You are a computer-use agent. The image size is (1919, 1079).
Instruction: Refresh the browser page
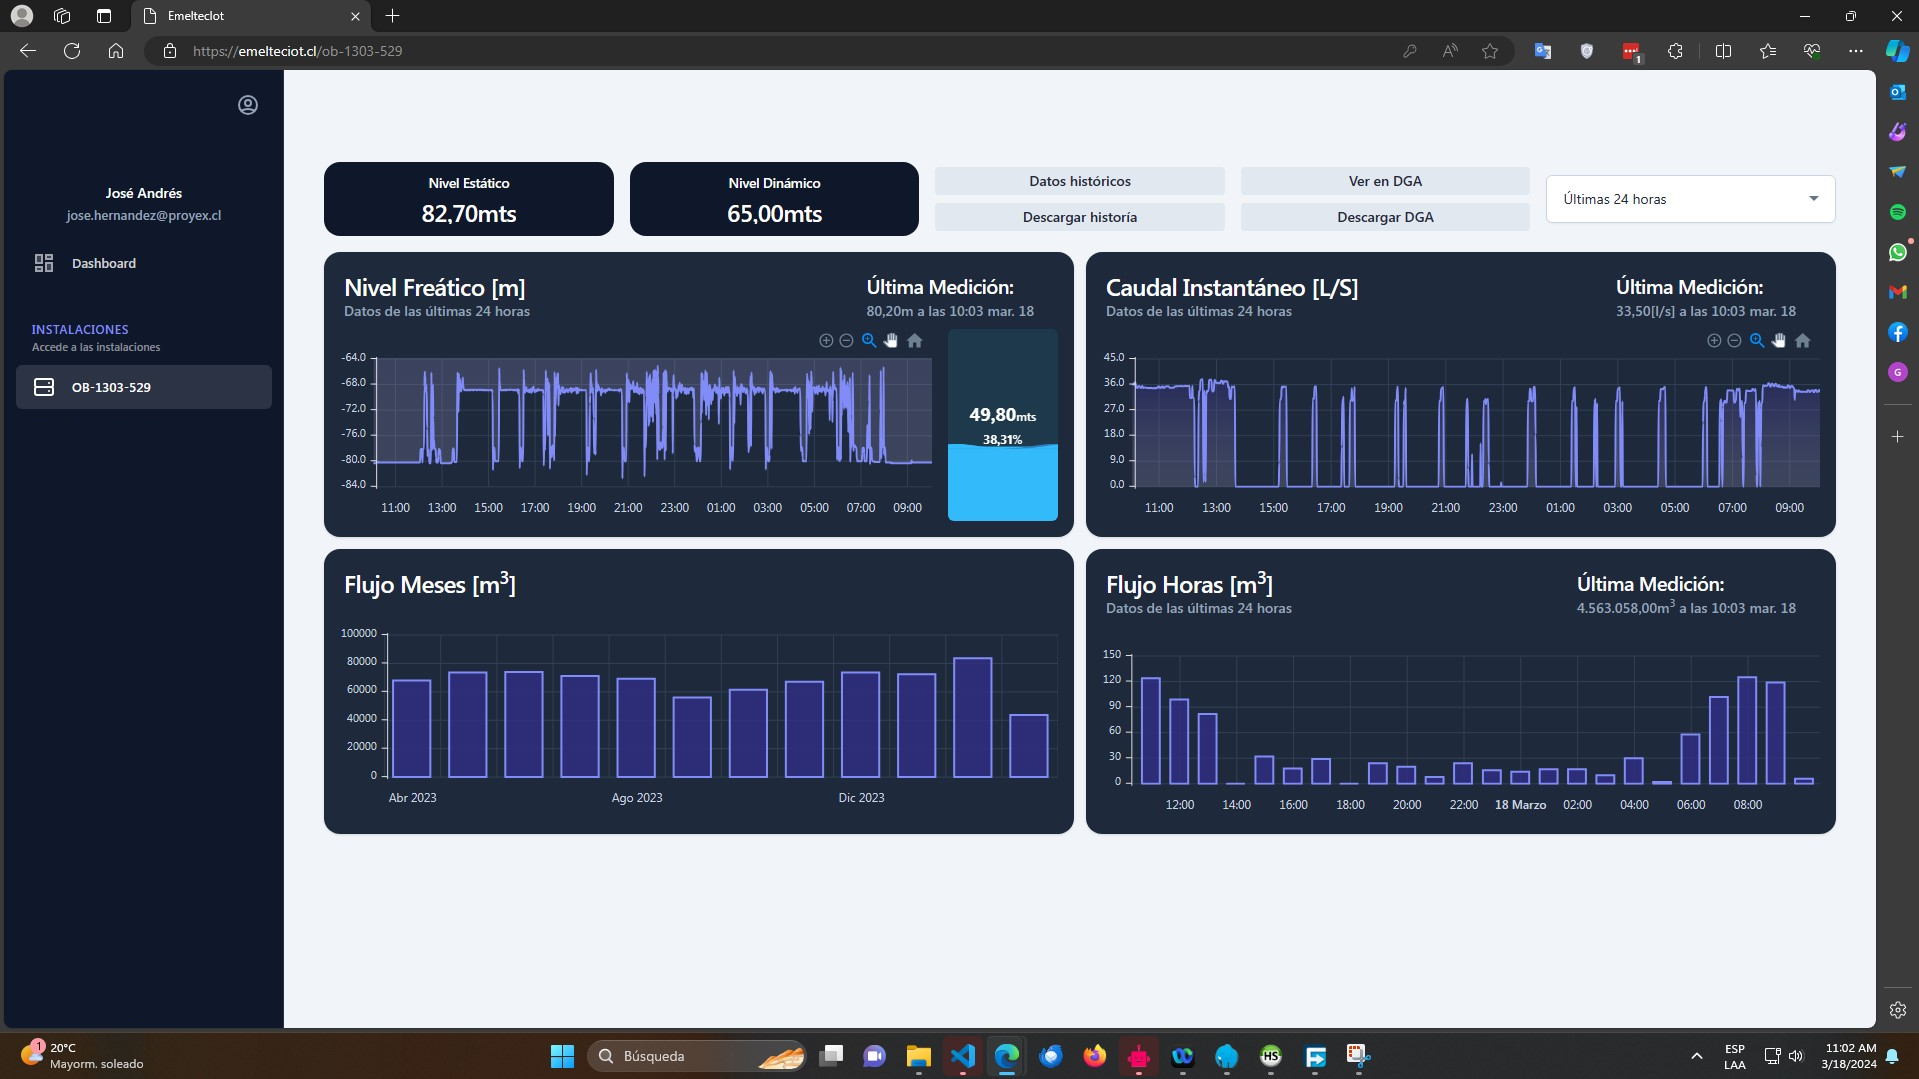click(x=72, y=51)
